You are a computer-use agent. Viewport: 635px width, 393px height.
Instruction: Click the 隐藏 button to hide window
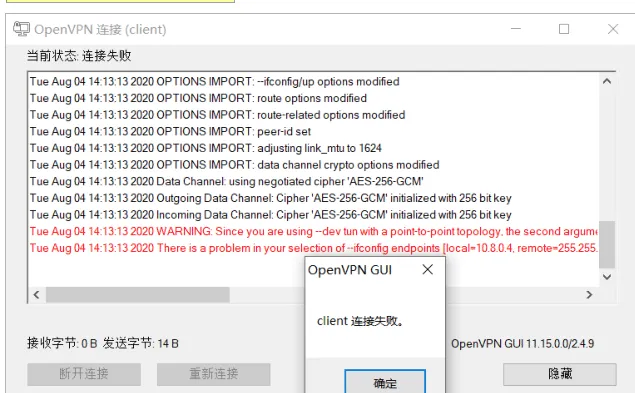pos(560,374)
